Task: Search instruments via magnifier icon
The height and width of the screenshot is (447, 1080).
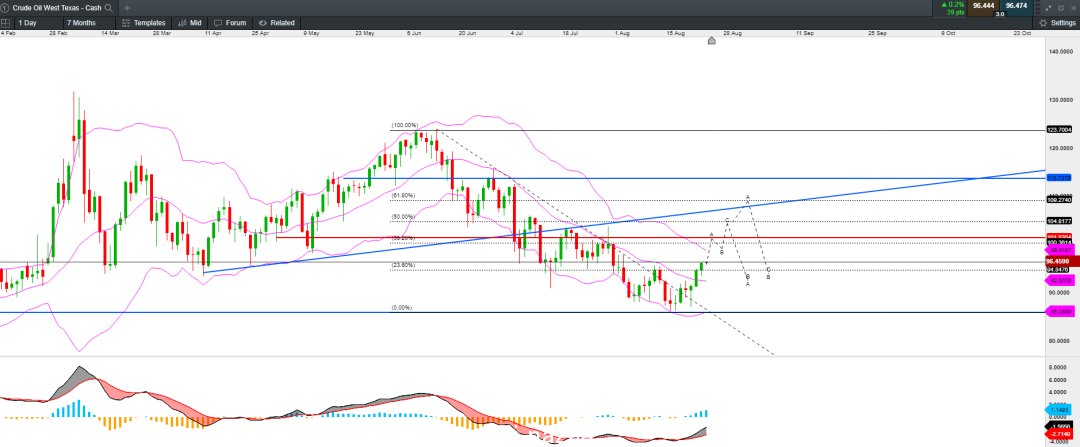Action: (109, 8)
